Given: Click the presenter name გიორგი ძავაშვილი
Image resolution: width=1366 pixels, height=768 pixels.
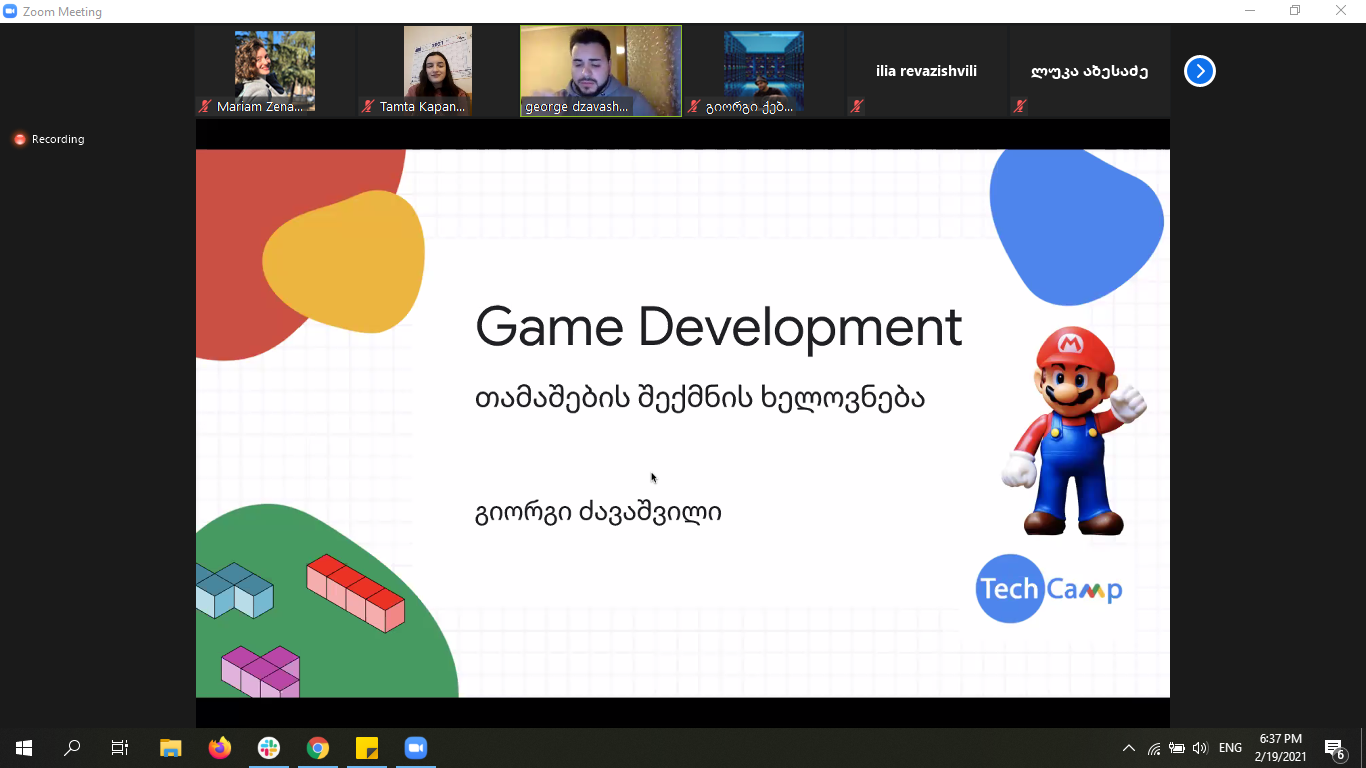Looking at the screenshot, I should 598,512.
